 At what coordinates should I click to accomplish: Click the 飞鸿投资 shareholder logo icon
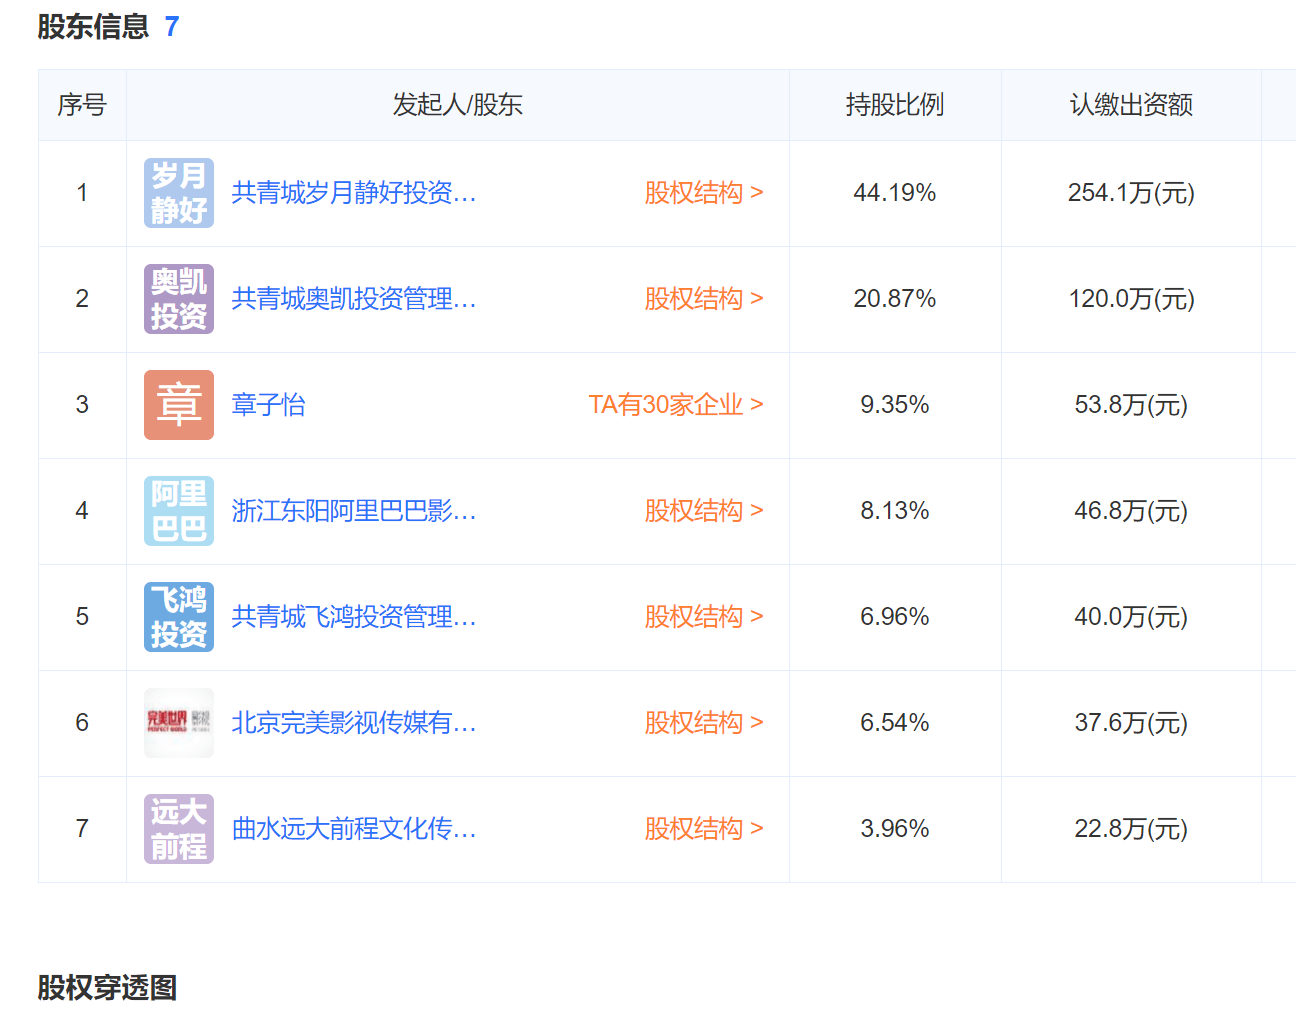point(179,617)
